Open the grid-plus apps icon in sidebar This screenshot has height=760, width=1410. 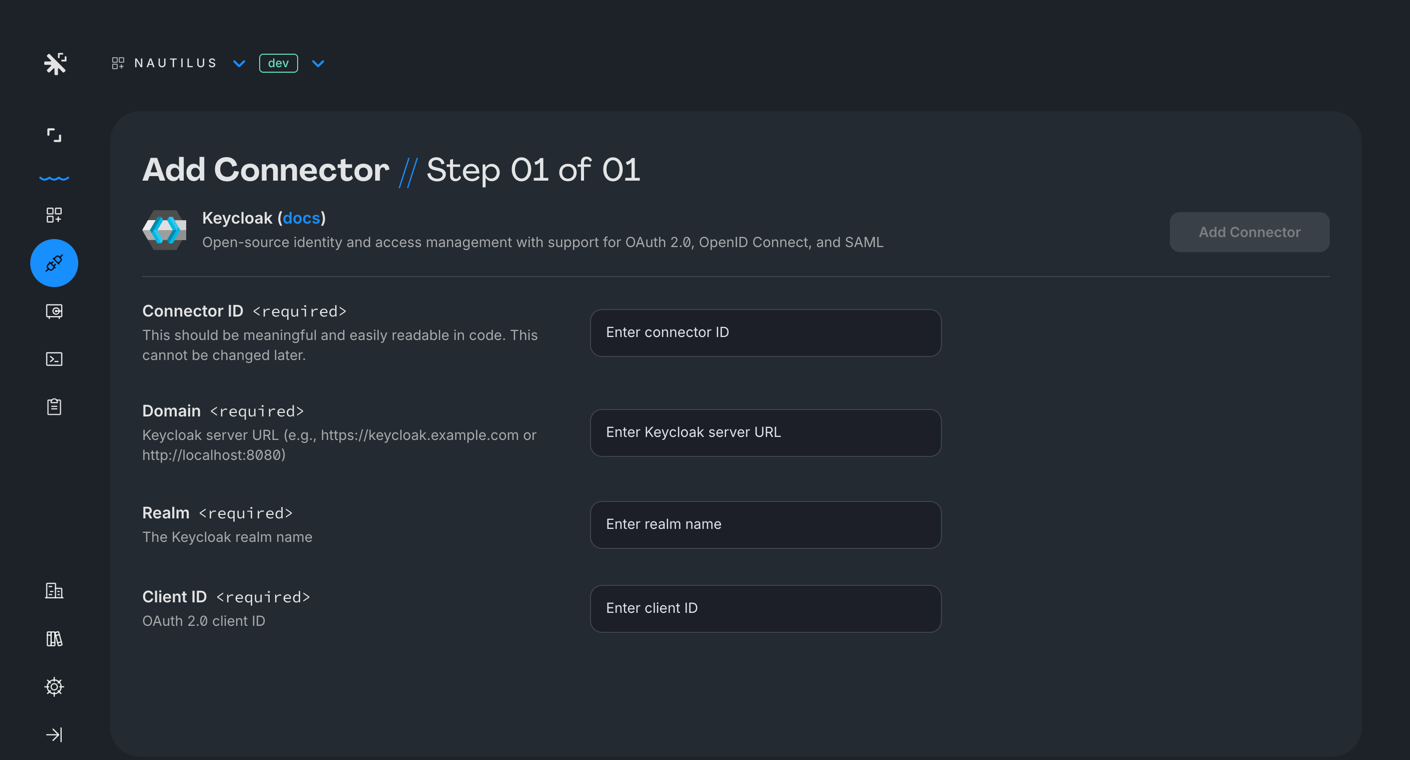coord(54,215)
